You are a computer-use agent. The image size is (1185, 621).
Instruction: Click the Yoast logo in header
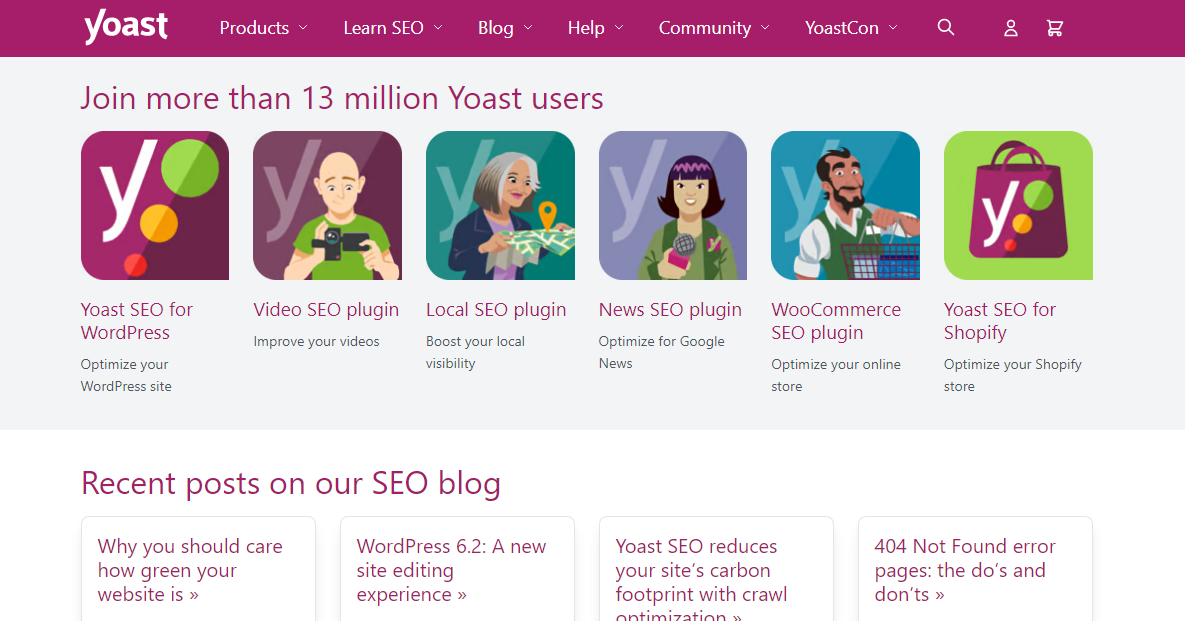click(125, 27)
